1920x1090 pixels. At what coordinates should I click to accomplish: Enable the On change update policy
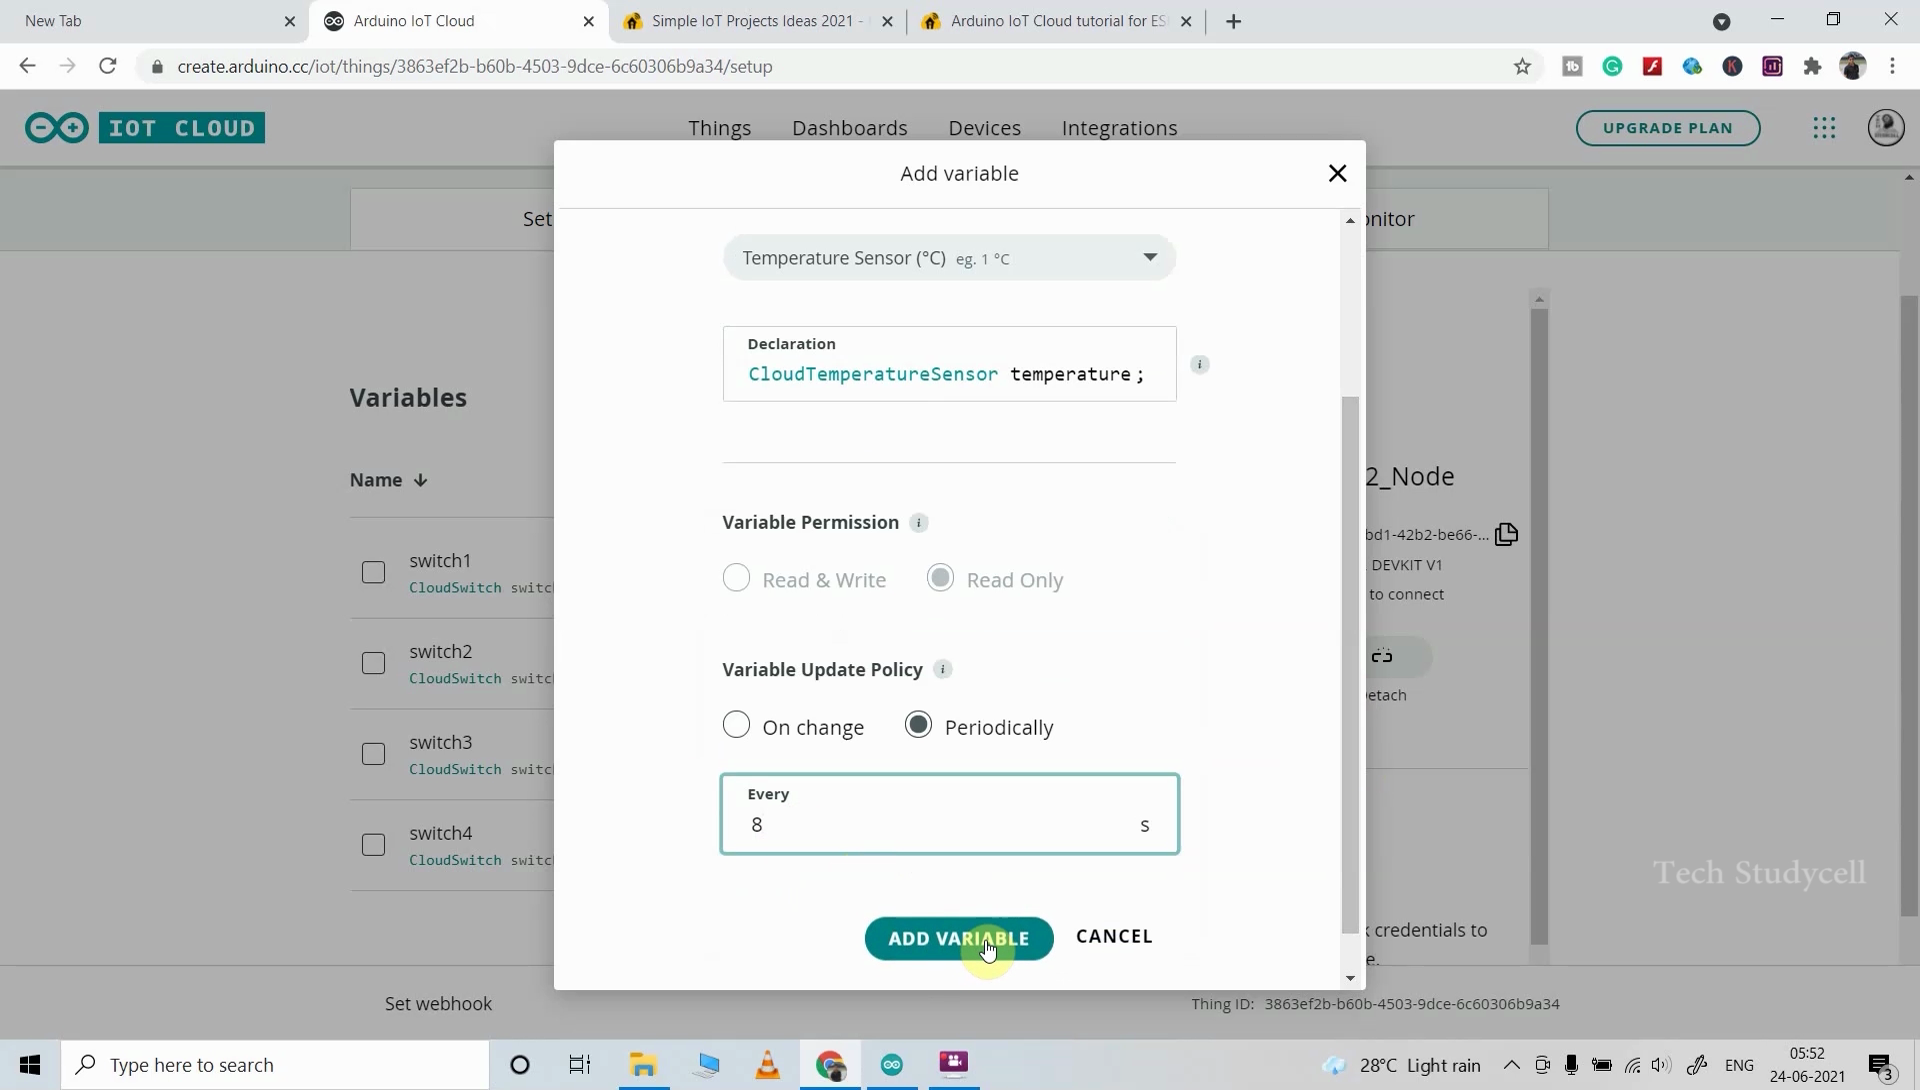click(x=737, y=726)
